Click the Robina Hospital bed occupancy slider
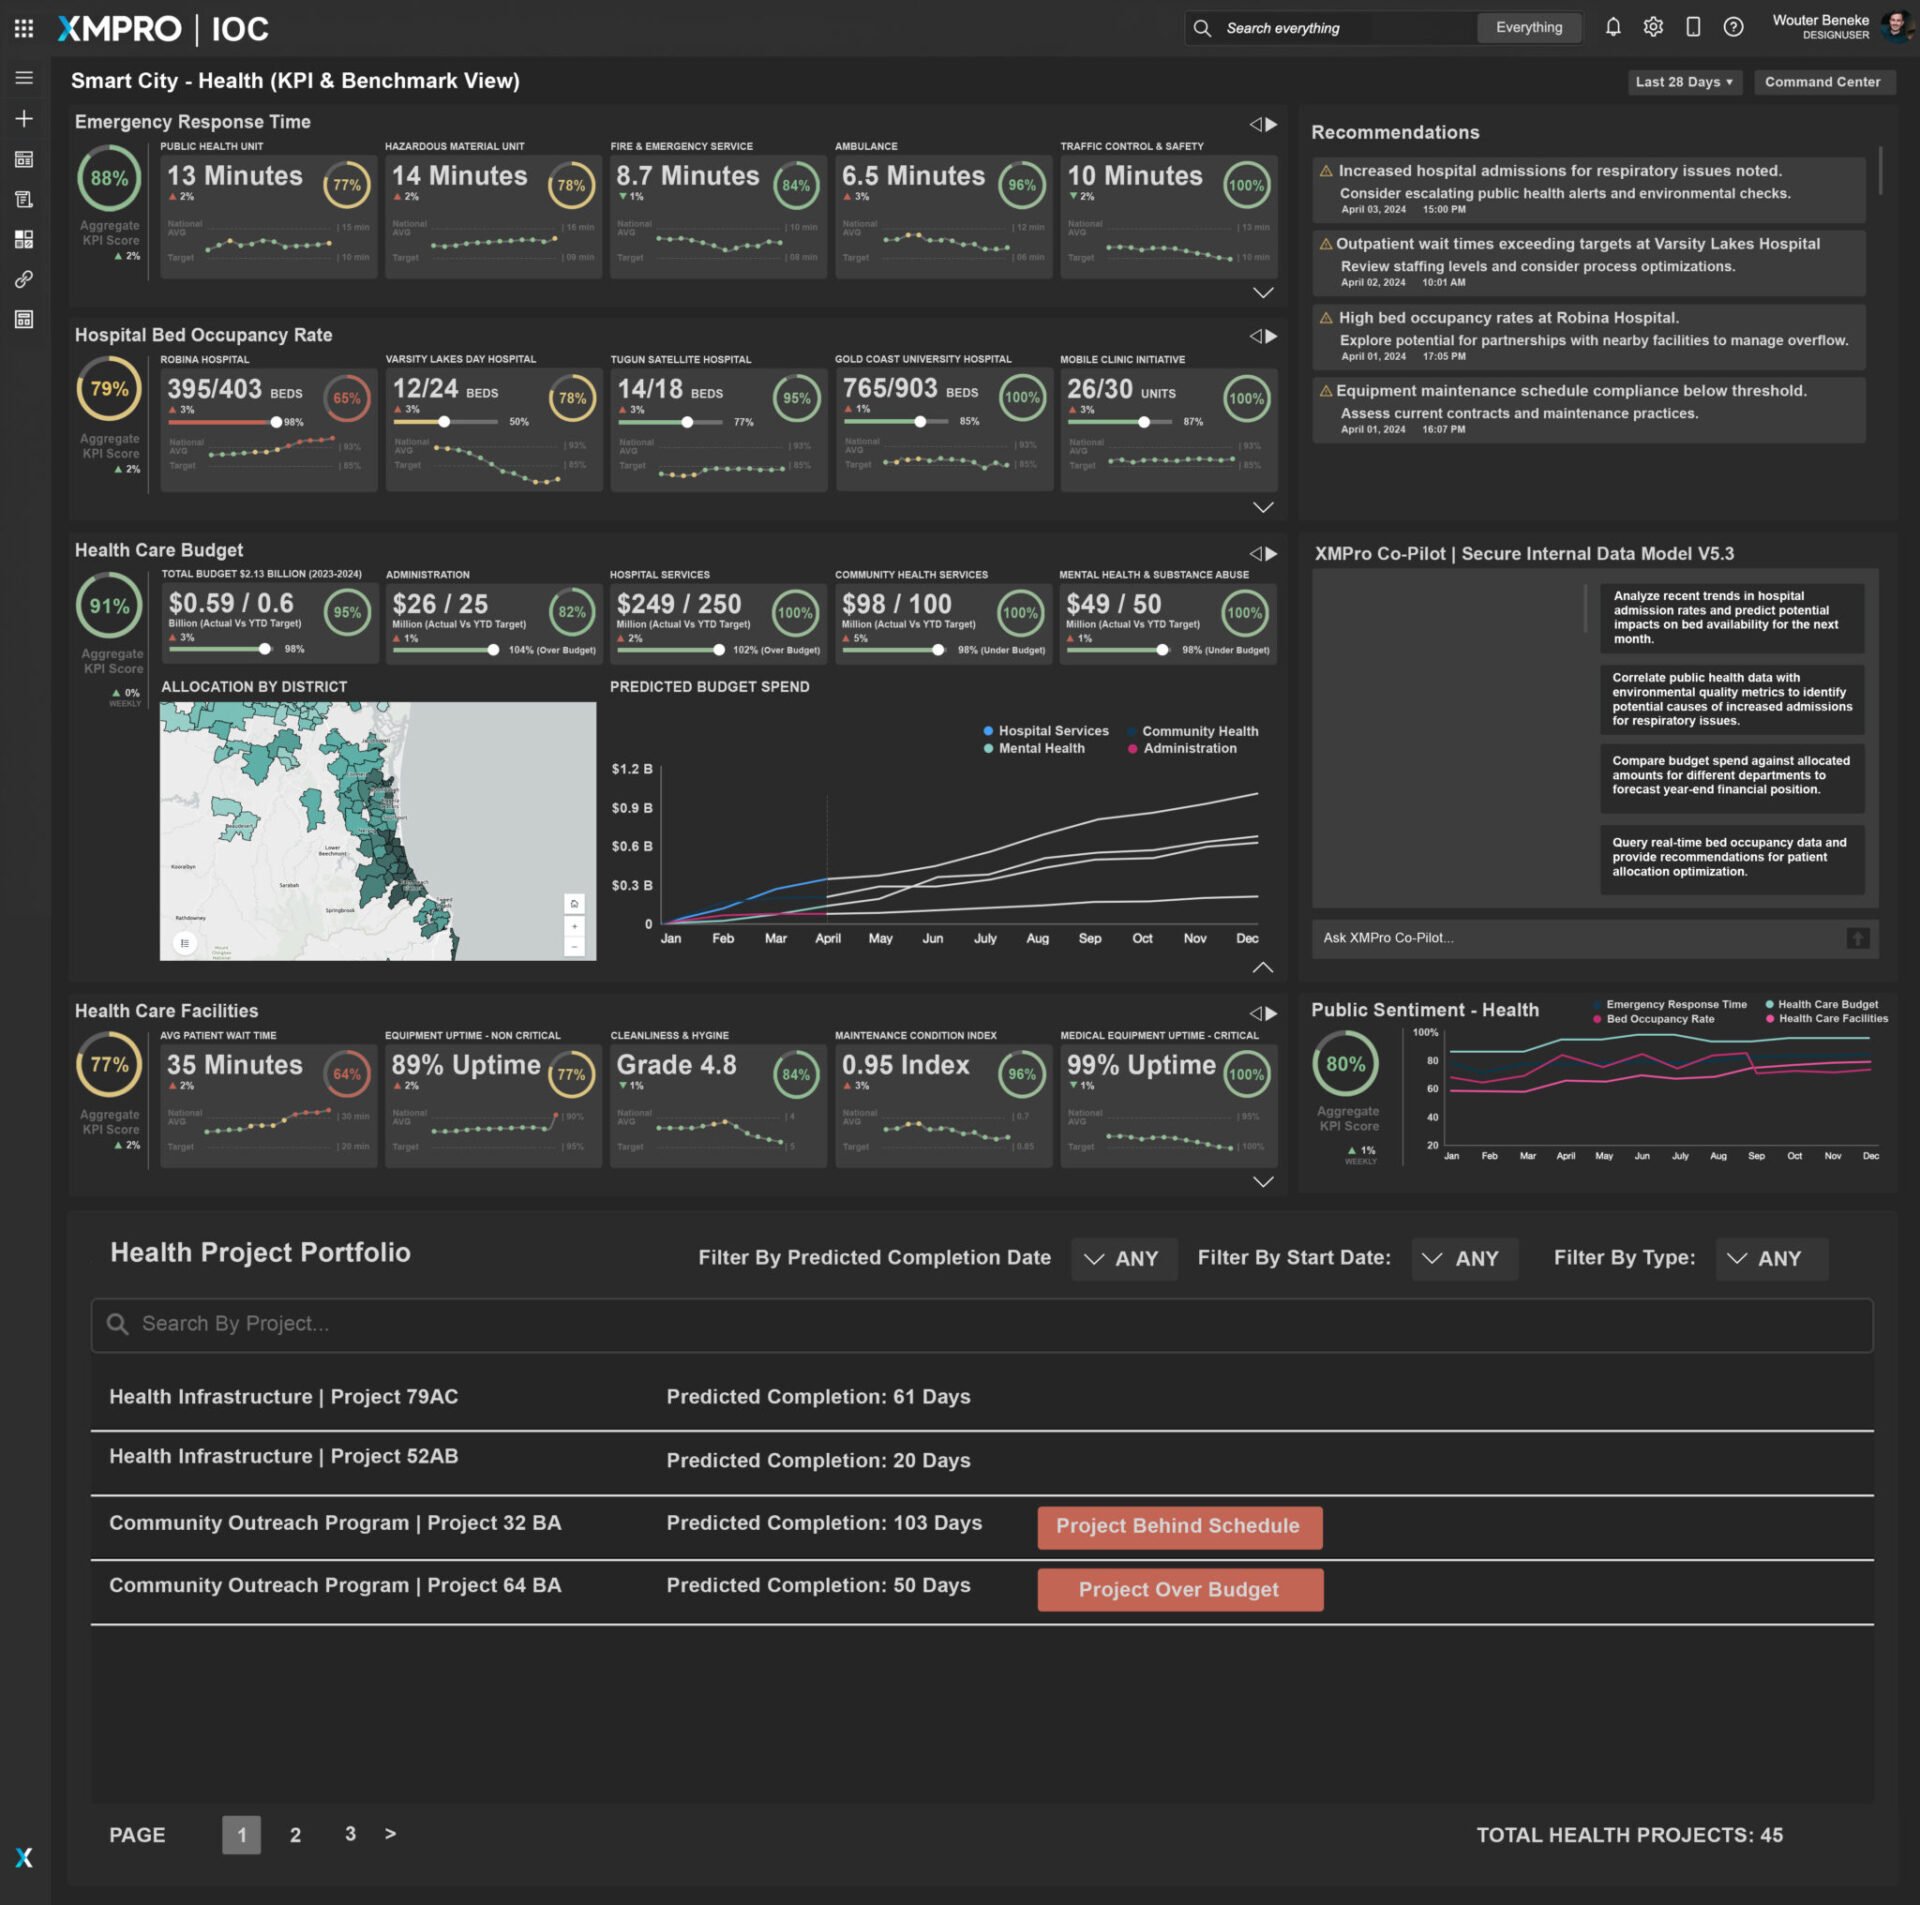Screen dimensions: 1920x1905 click(276, 422)
